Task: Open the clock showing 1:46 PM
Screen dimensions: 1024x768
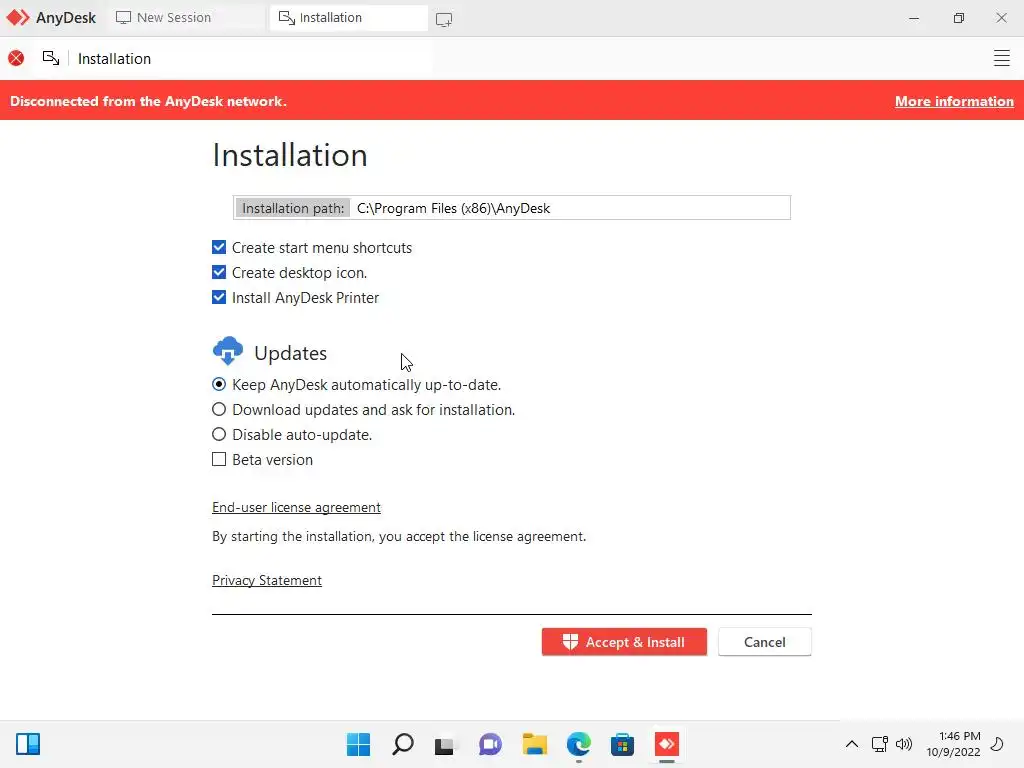Action: click(953, 744)
